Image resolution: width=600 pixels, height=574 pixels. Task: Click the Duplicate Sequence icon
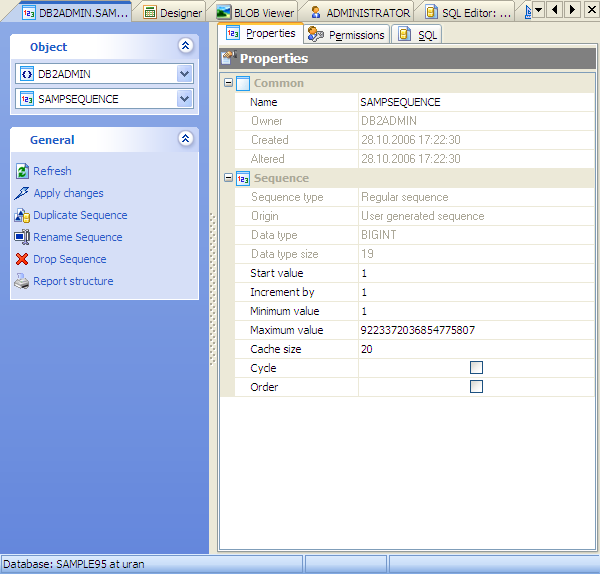tap(23, 215)
